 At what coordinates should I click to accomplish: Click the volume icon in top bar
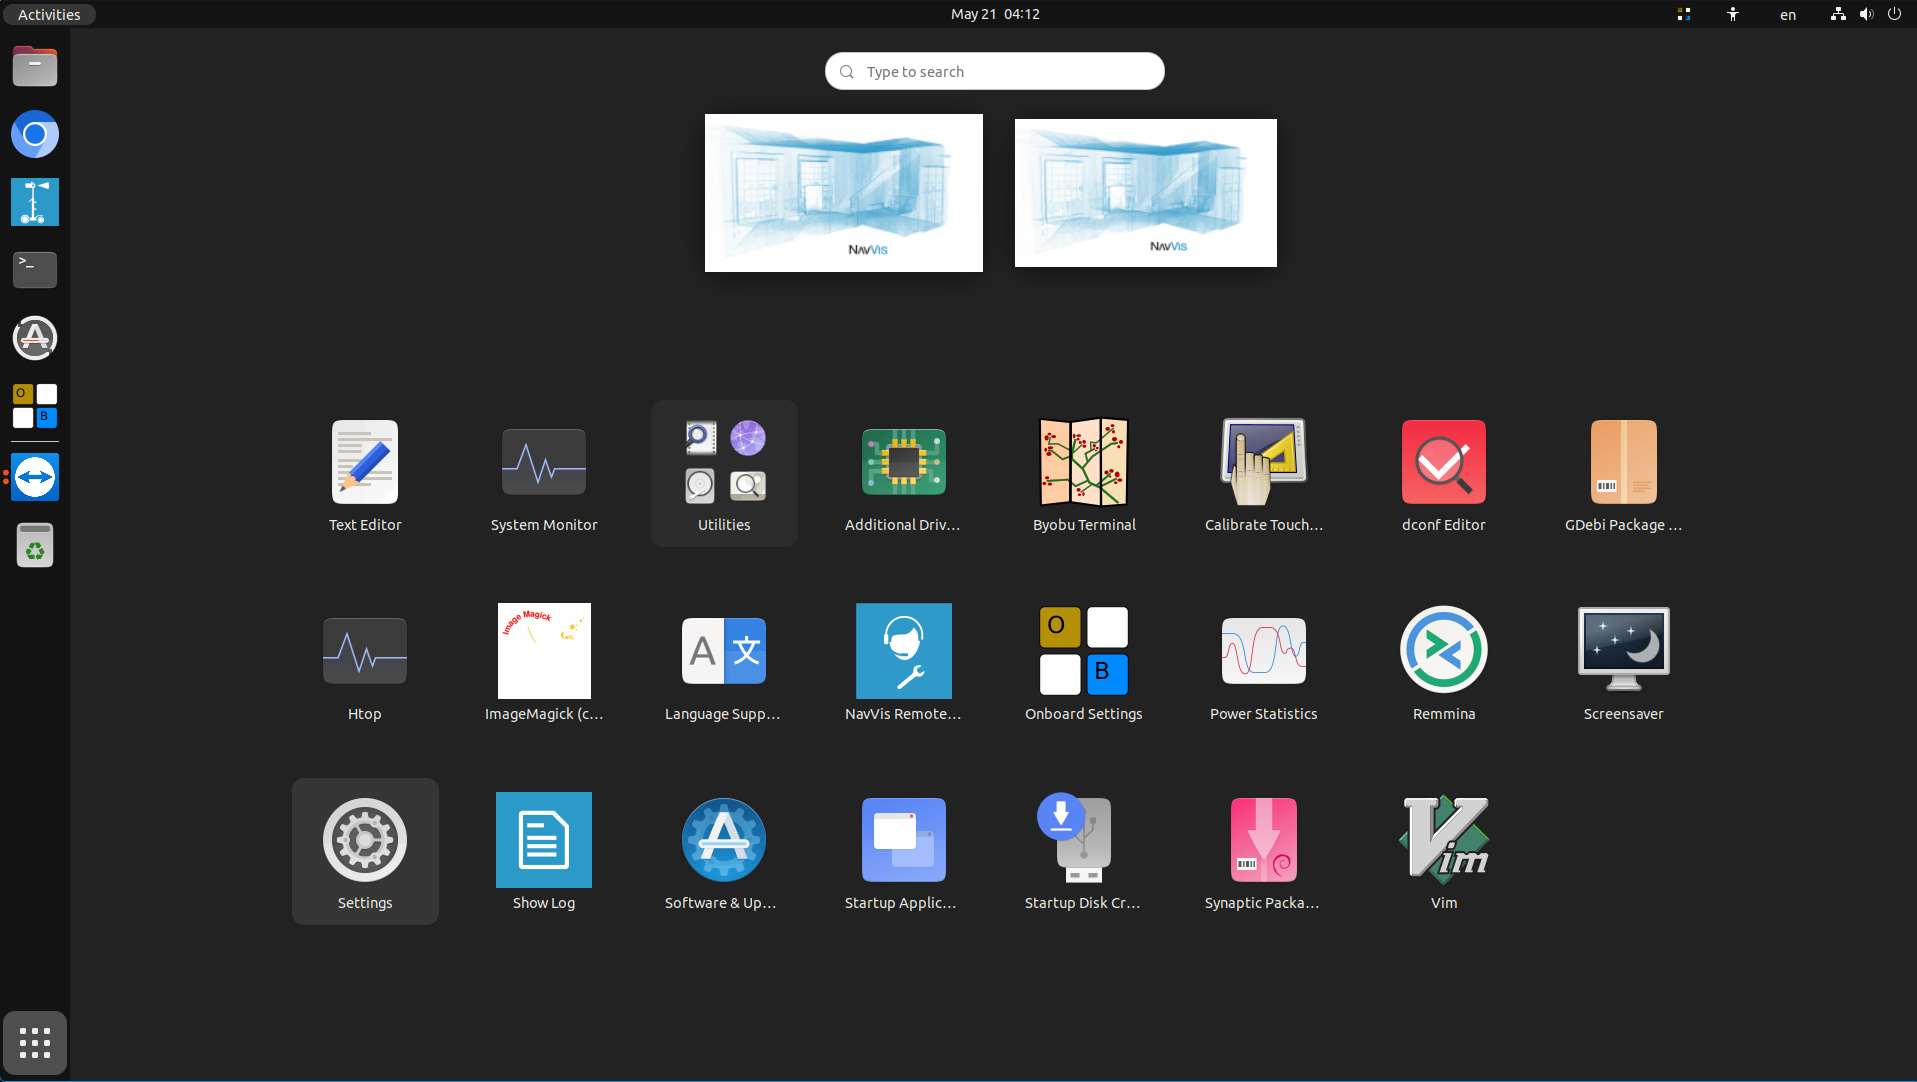point(1866,14)
